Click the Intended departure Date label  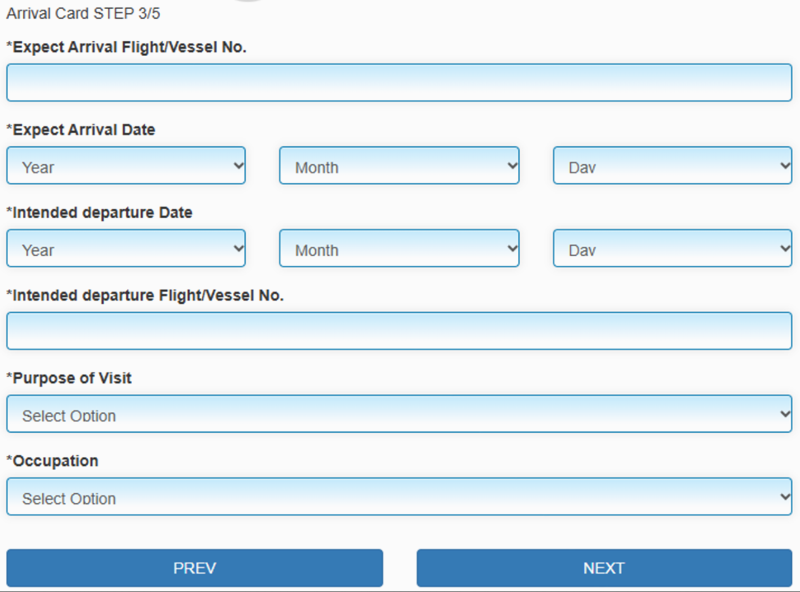(x=99, y=212)
